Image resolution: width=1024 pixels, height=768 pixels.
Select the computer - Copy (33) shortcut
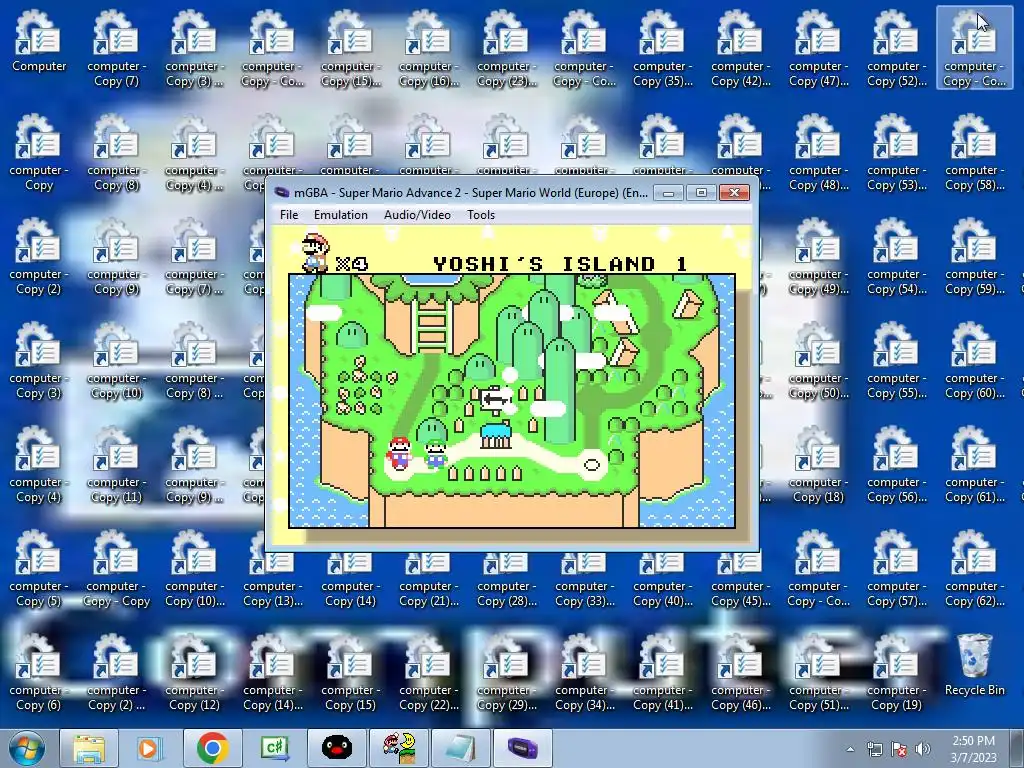pos(584,580)
